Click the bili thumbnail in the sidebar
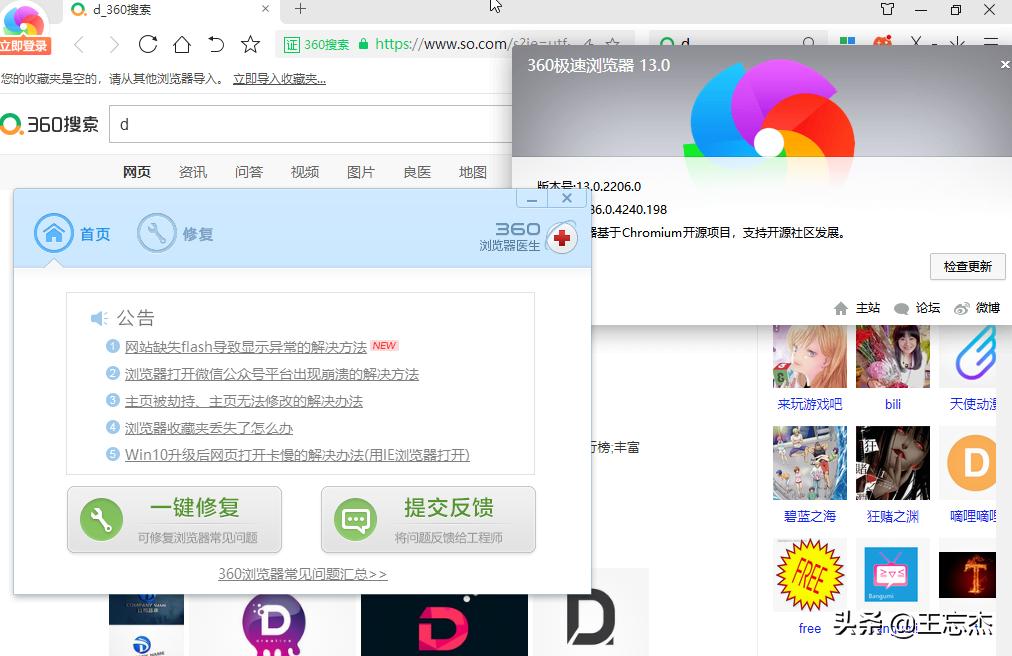The width and height of the screenshot is (1012, 656). click(x=893, y=356)
